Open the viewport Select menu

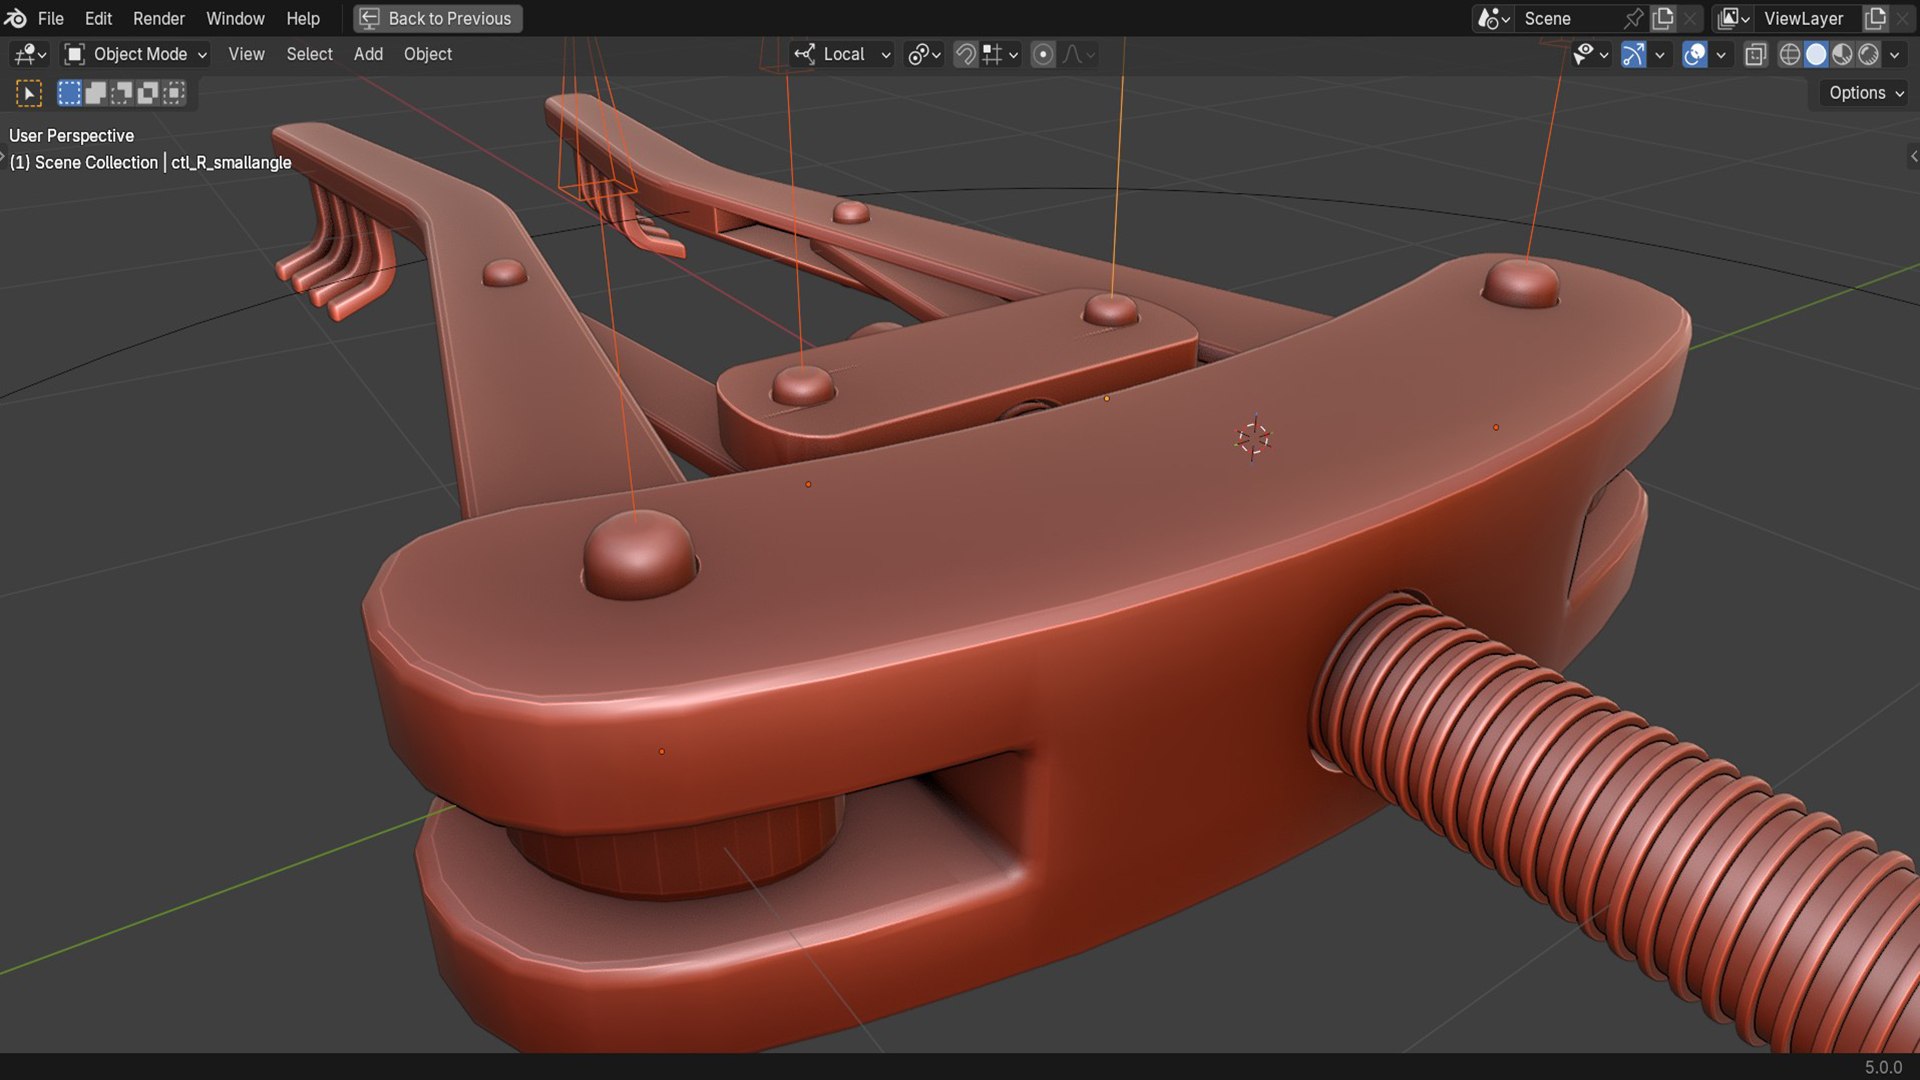click(x=309, y=54)
